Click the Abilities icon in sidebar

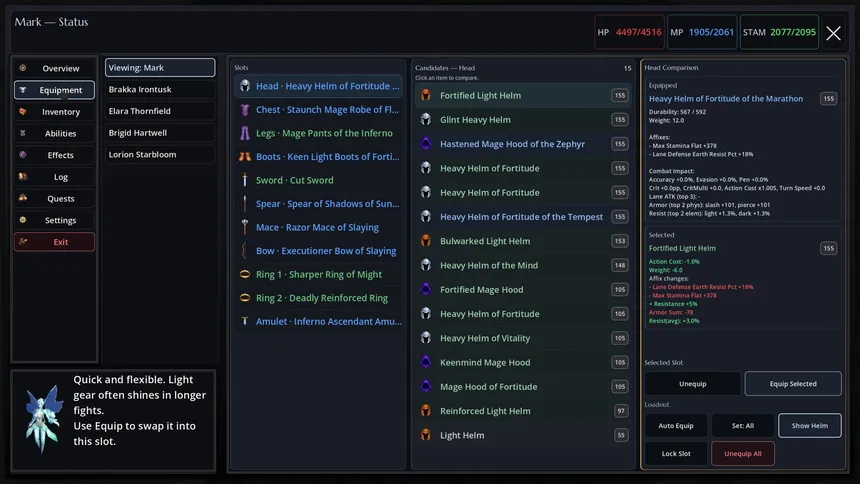click(23, 133)
